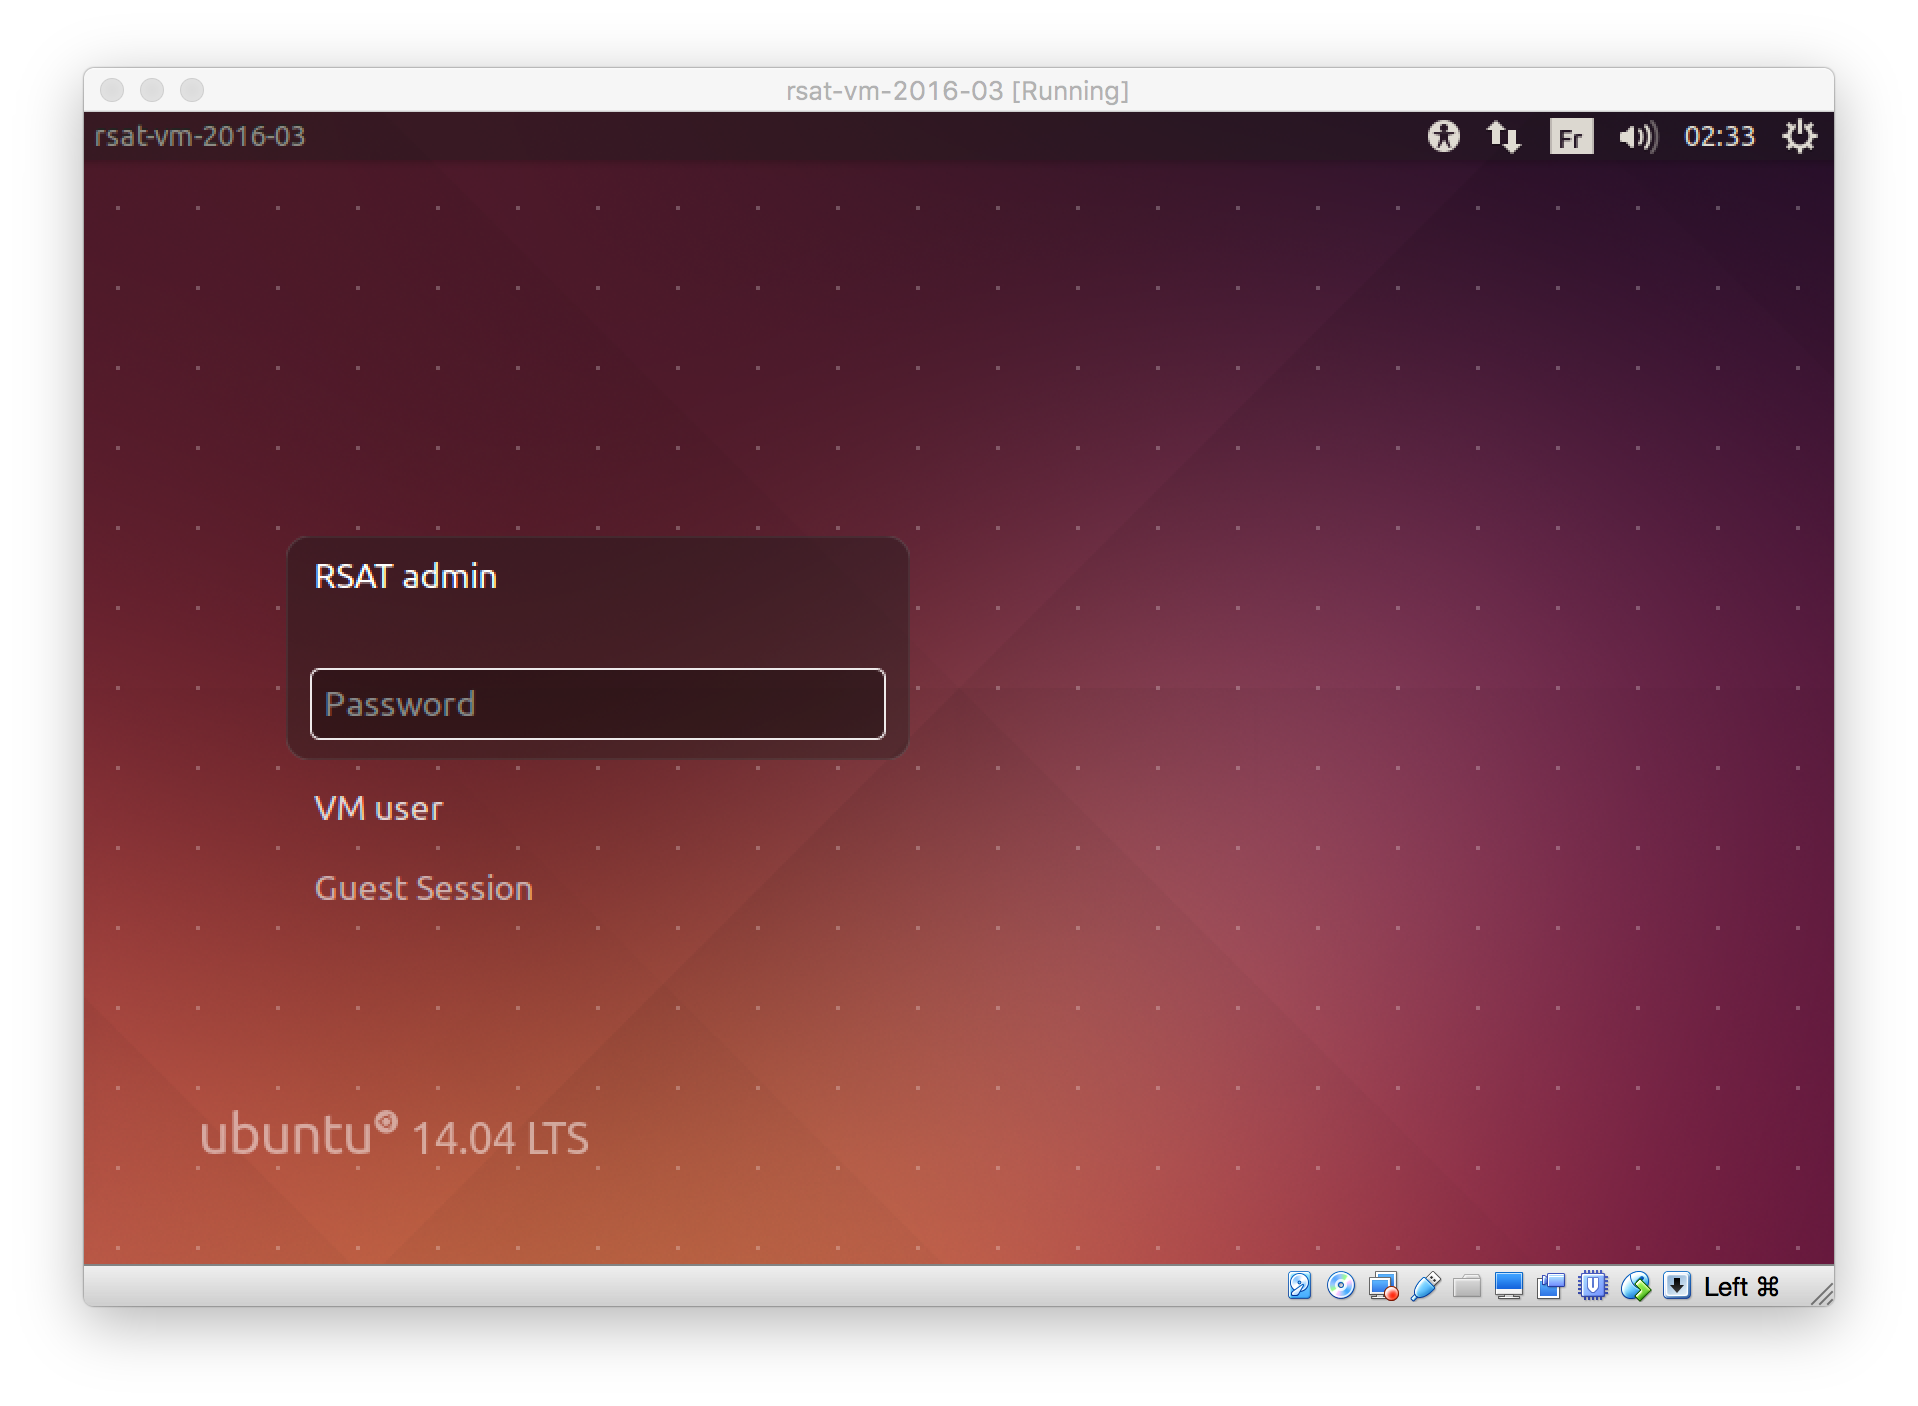Image resolution: width=1918 pixels, height=1406 pixels.
Task: Choose Guest Session login option
Action: pyautogui.click(x=423, y=888)
